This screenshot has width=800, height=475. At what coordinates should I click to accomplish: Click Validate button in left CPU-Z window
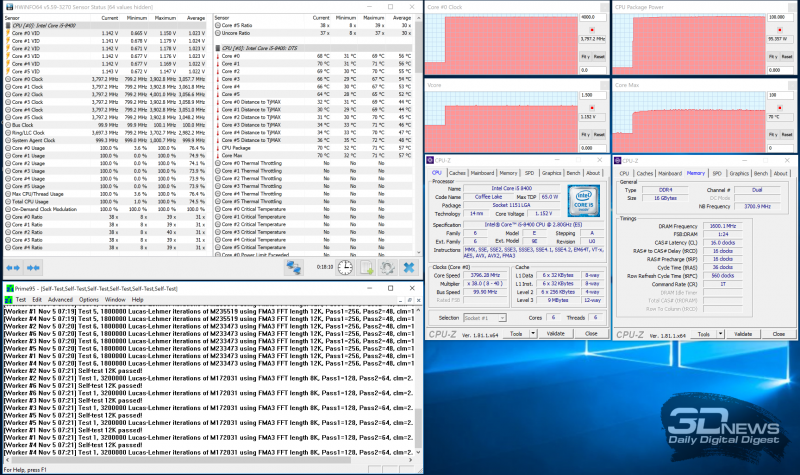[556, 334]
